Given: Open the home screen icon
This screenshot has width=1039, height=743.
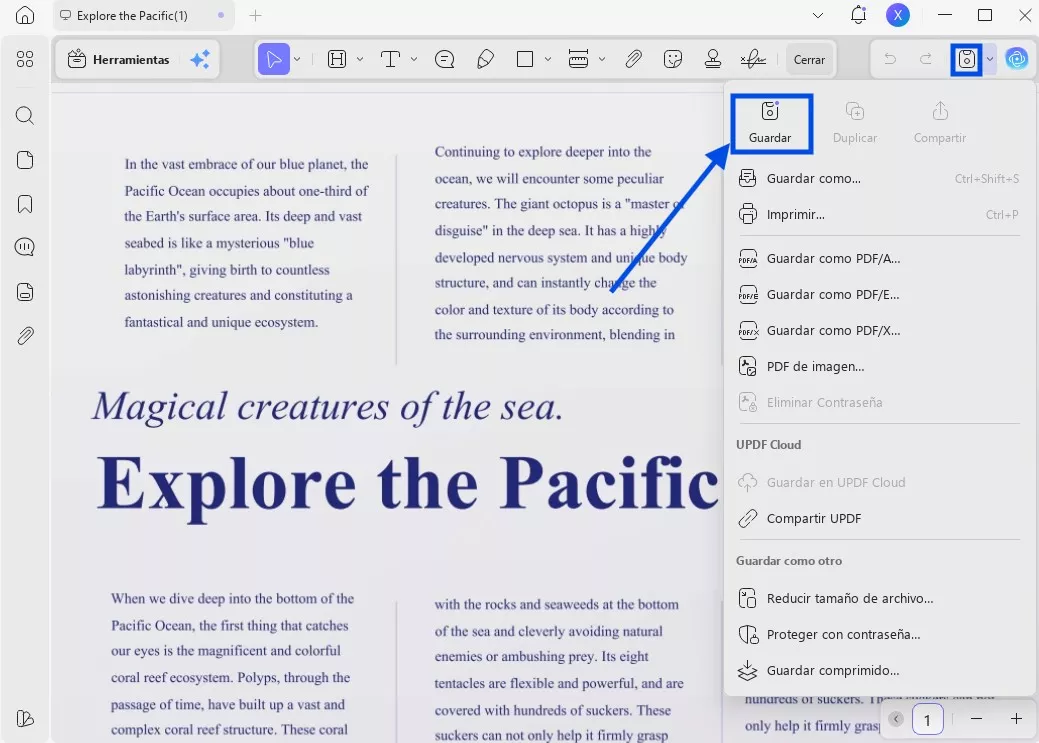Looking at the screenshot, I should (x=25, y=15).
